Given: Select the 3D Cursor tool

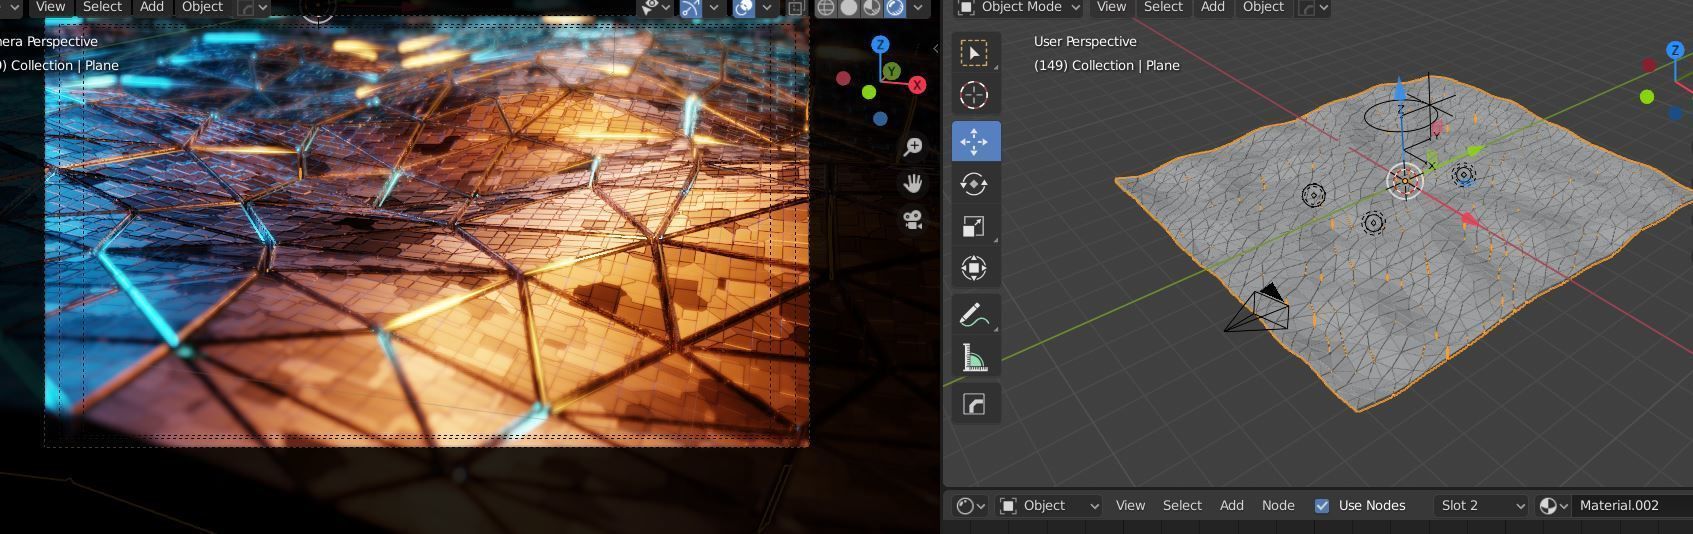Looking at the screenshot, I should click(x=974, y=95).
